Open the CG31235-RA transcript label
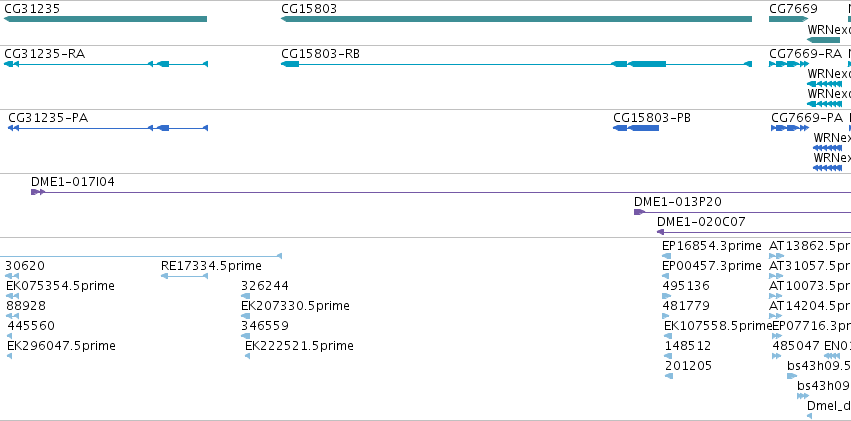This screenshot has height=421, width=851. click(x=45, y=54)
